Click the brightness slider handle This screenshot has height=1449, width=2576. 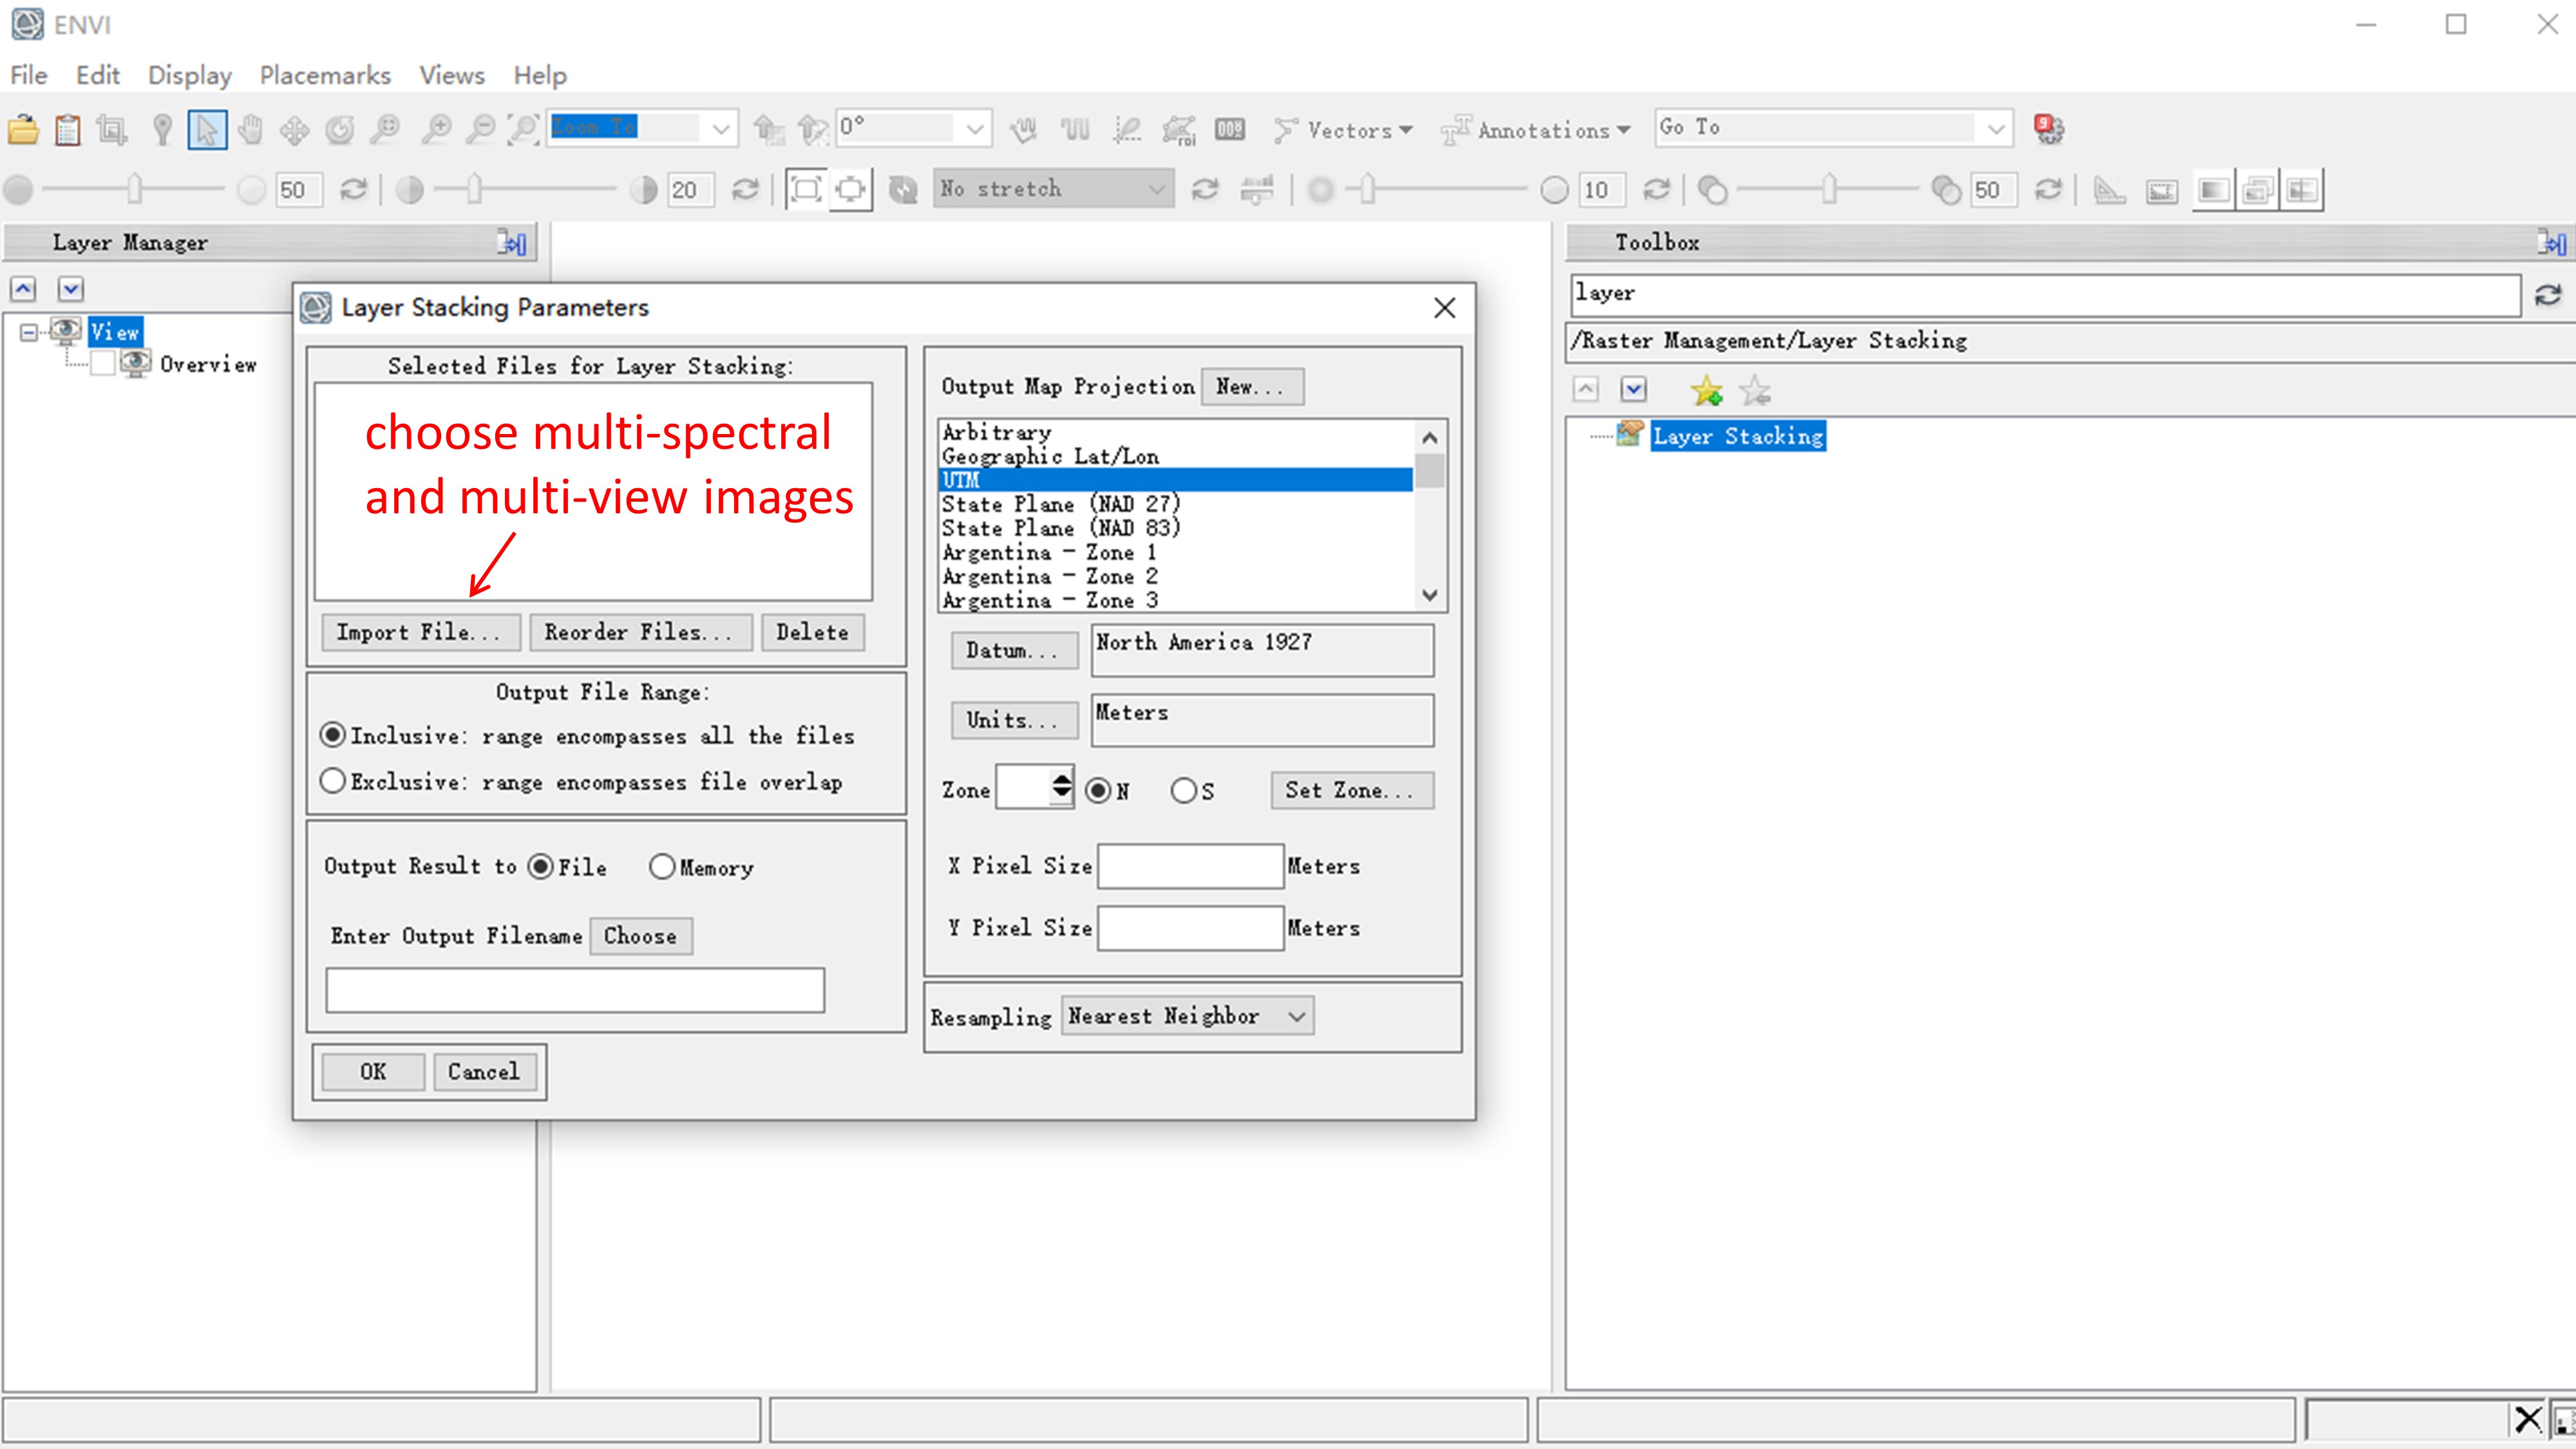(x=134, y=189)
